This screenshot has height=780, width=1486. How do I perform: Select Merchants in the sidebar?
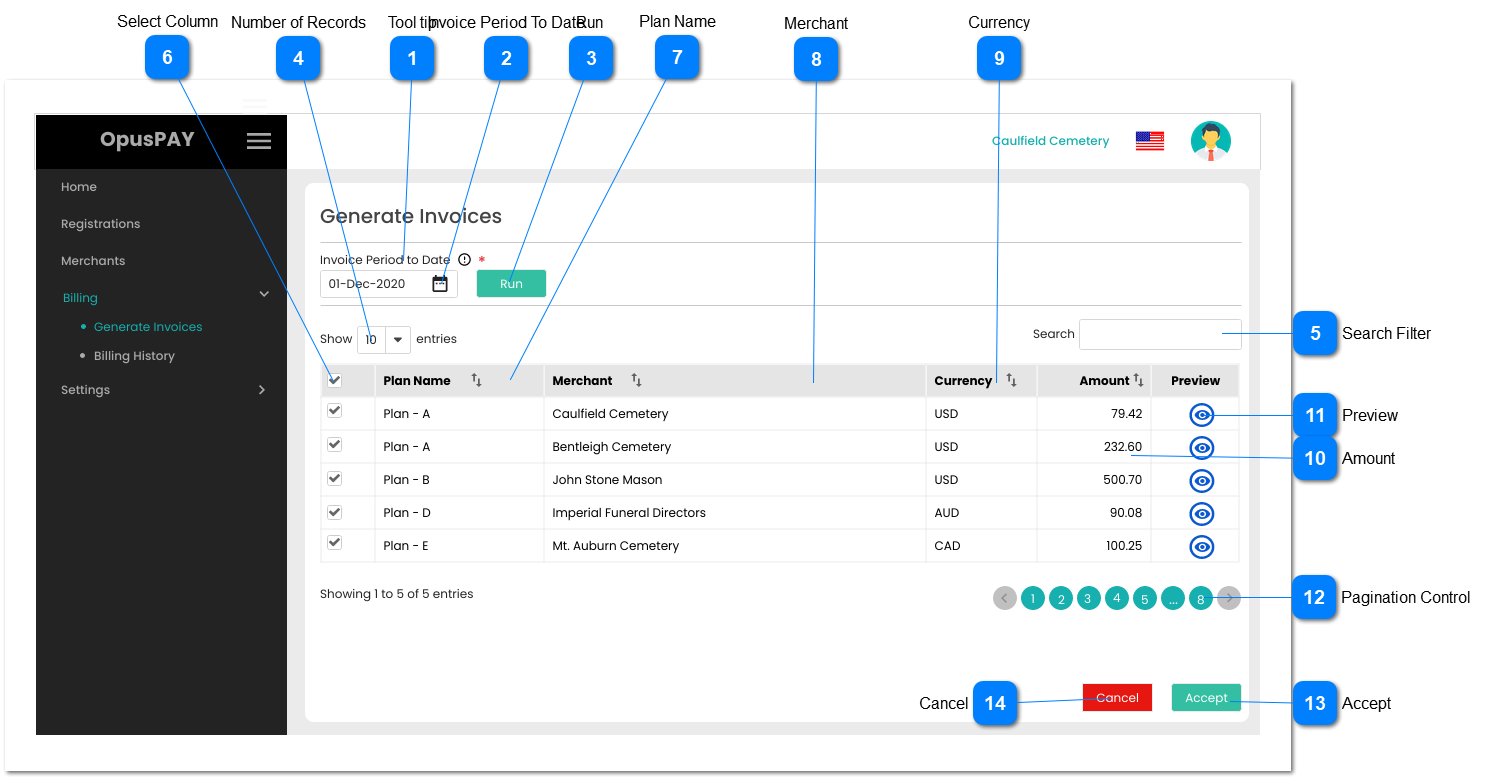[93, 260]
